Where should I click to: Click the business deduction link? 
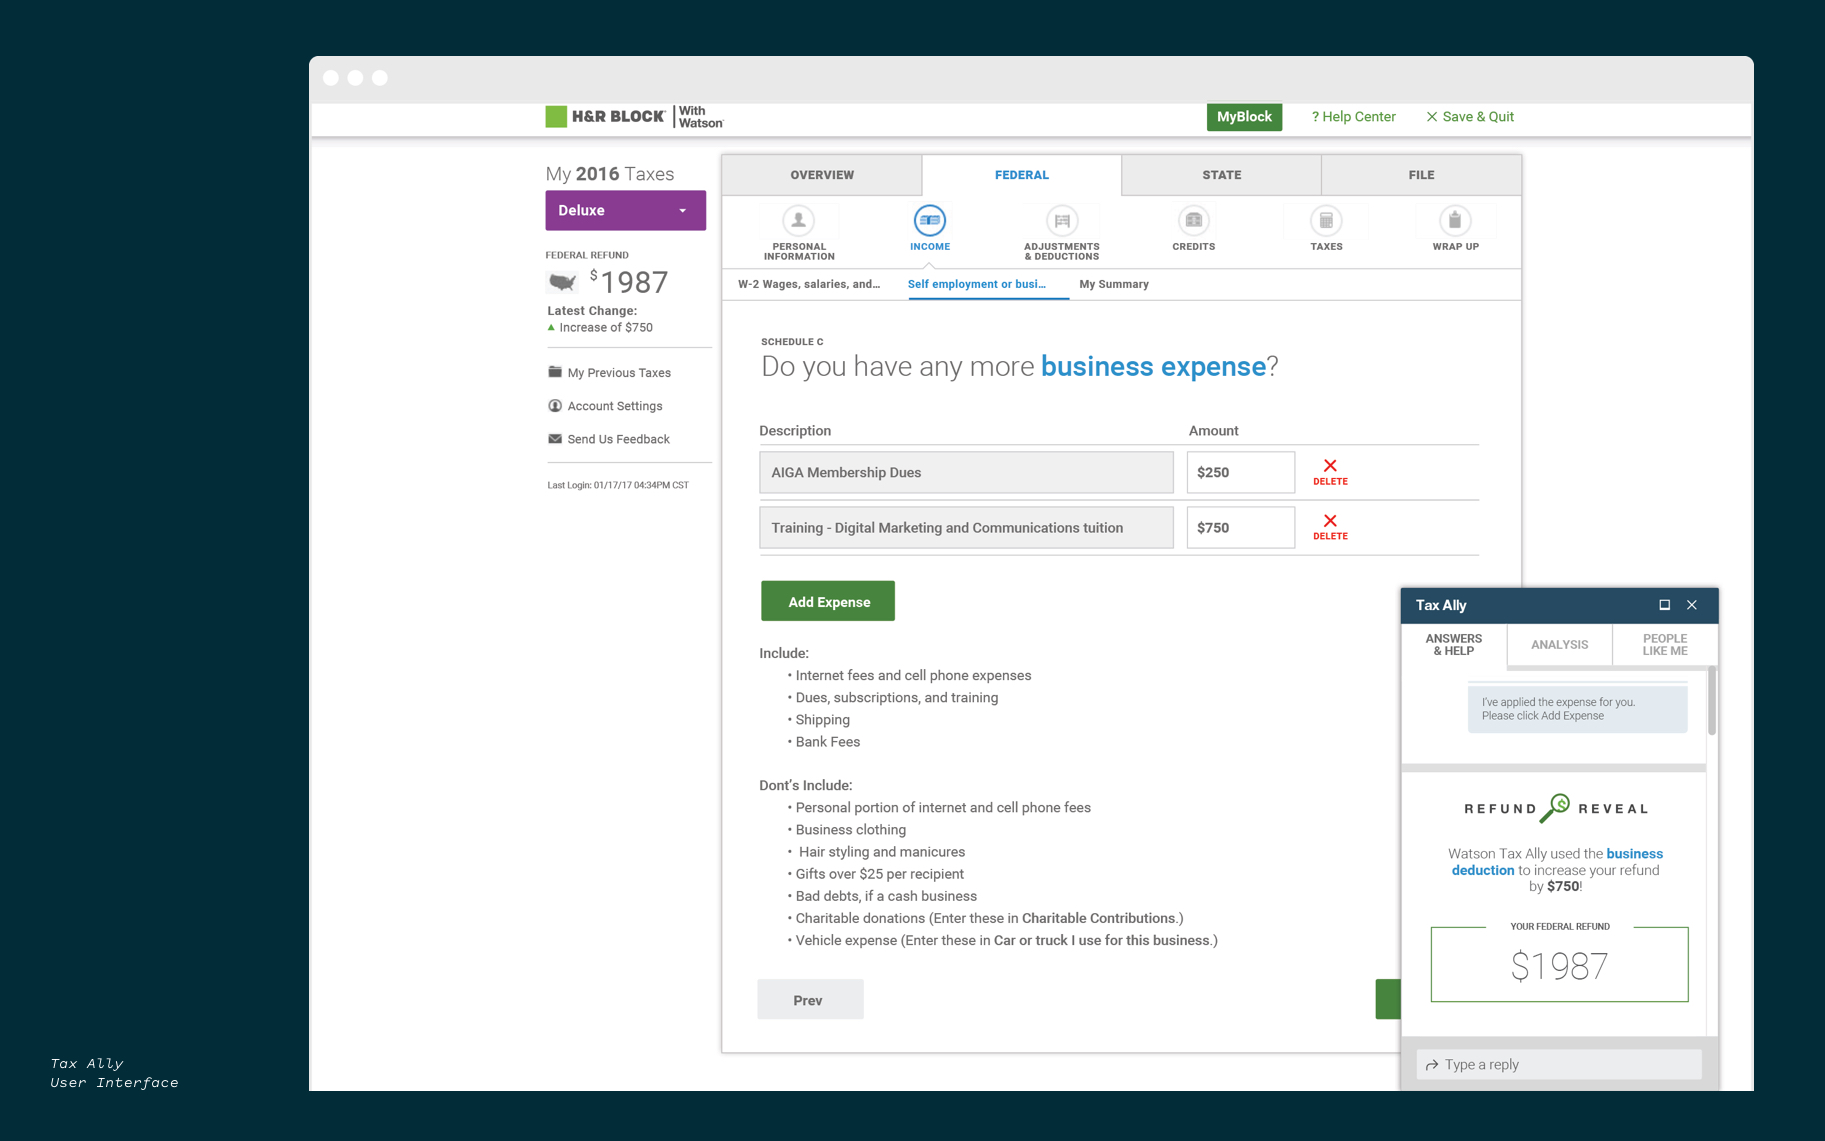coord(1557,862)
